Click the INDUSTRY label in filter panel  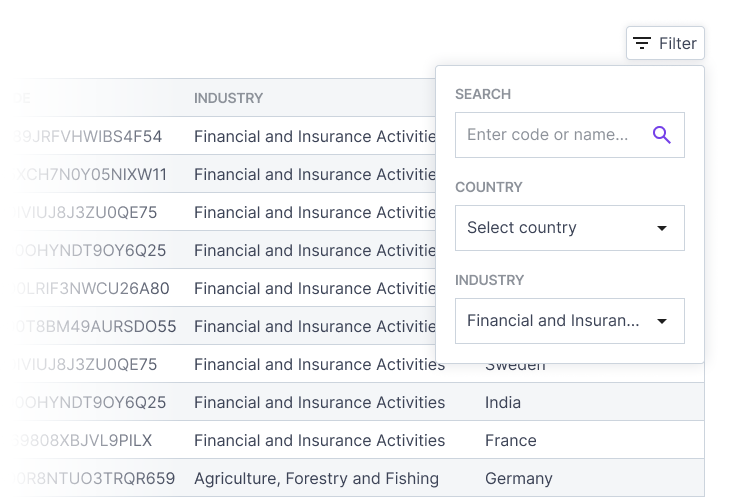[x=490, y=280]
